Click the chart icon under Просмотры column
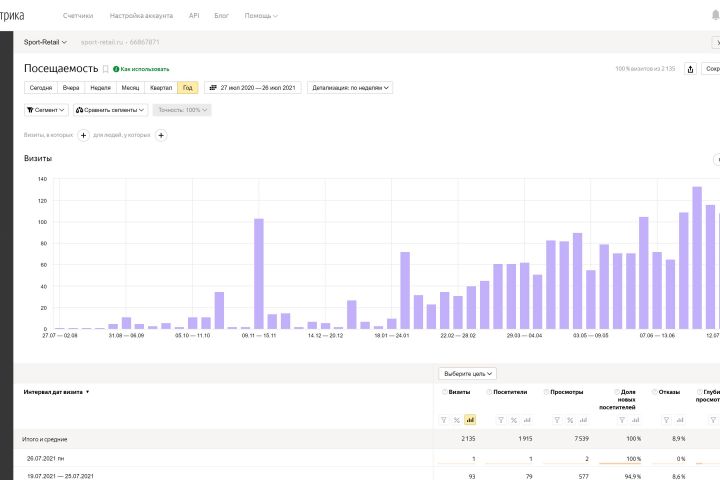 [x=583, y=420]
